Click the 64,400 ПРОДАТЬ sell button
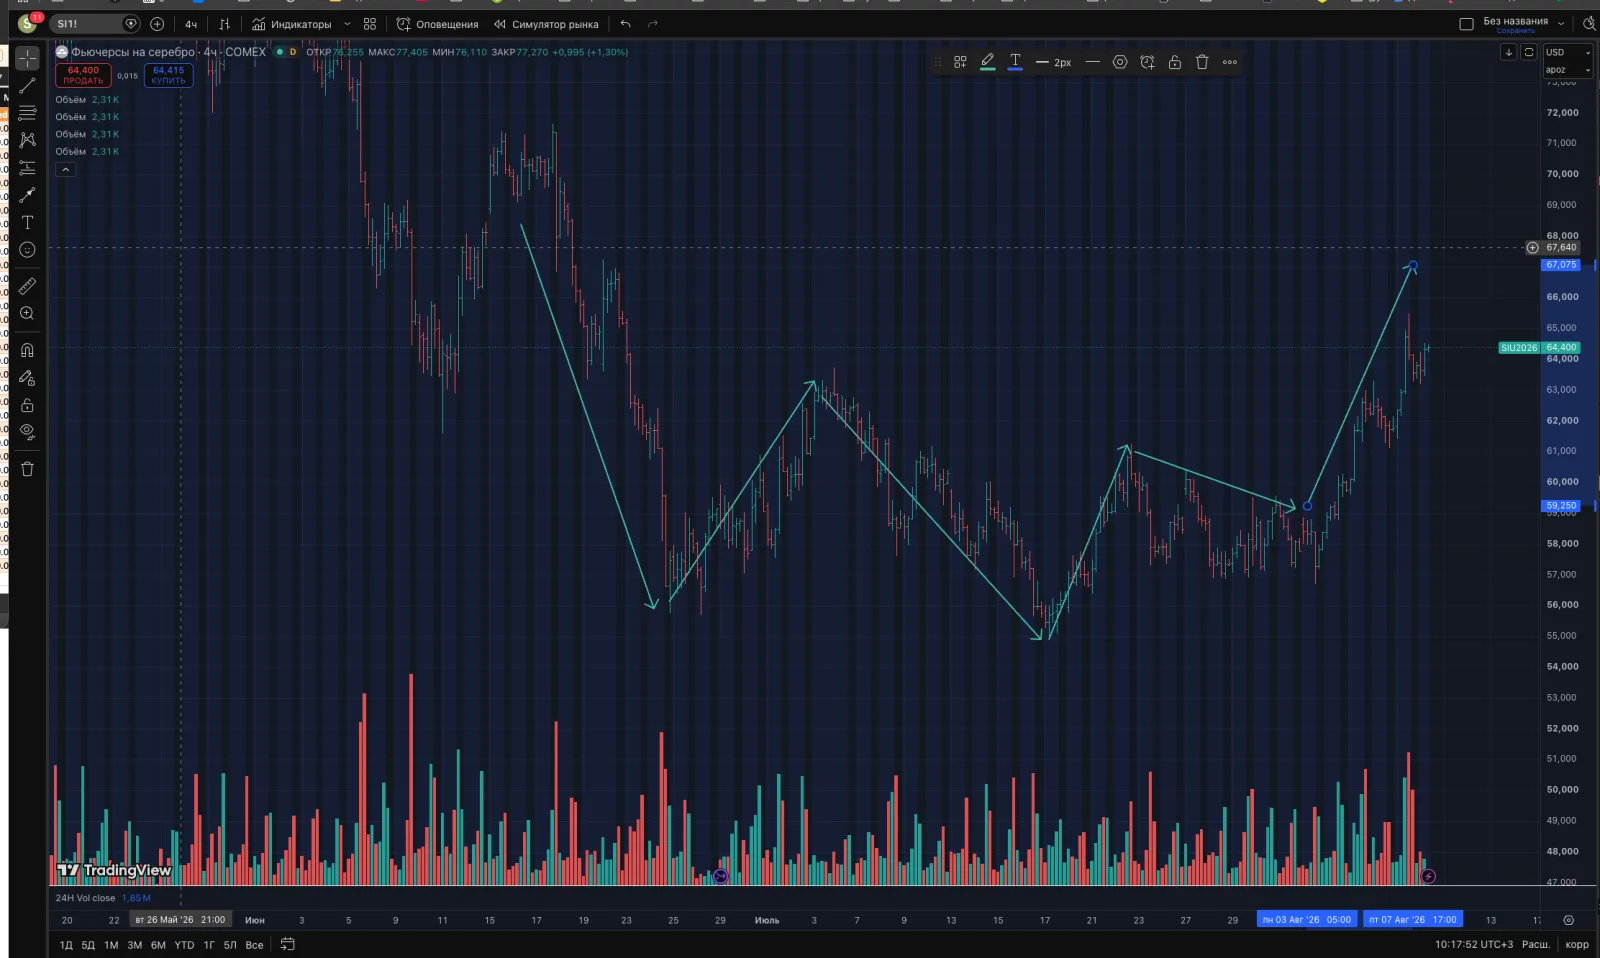The image size is (1600, 958). point(83,75)
